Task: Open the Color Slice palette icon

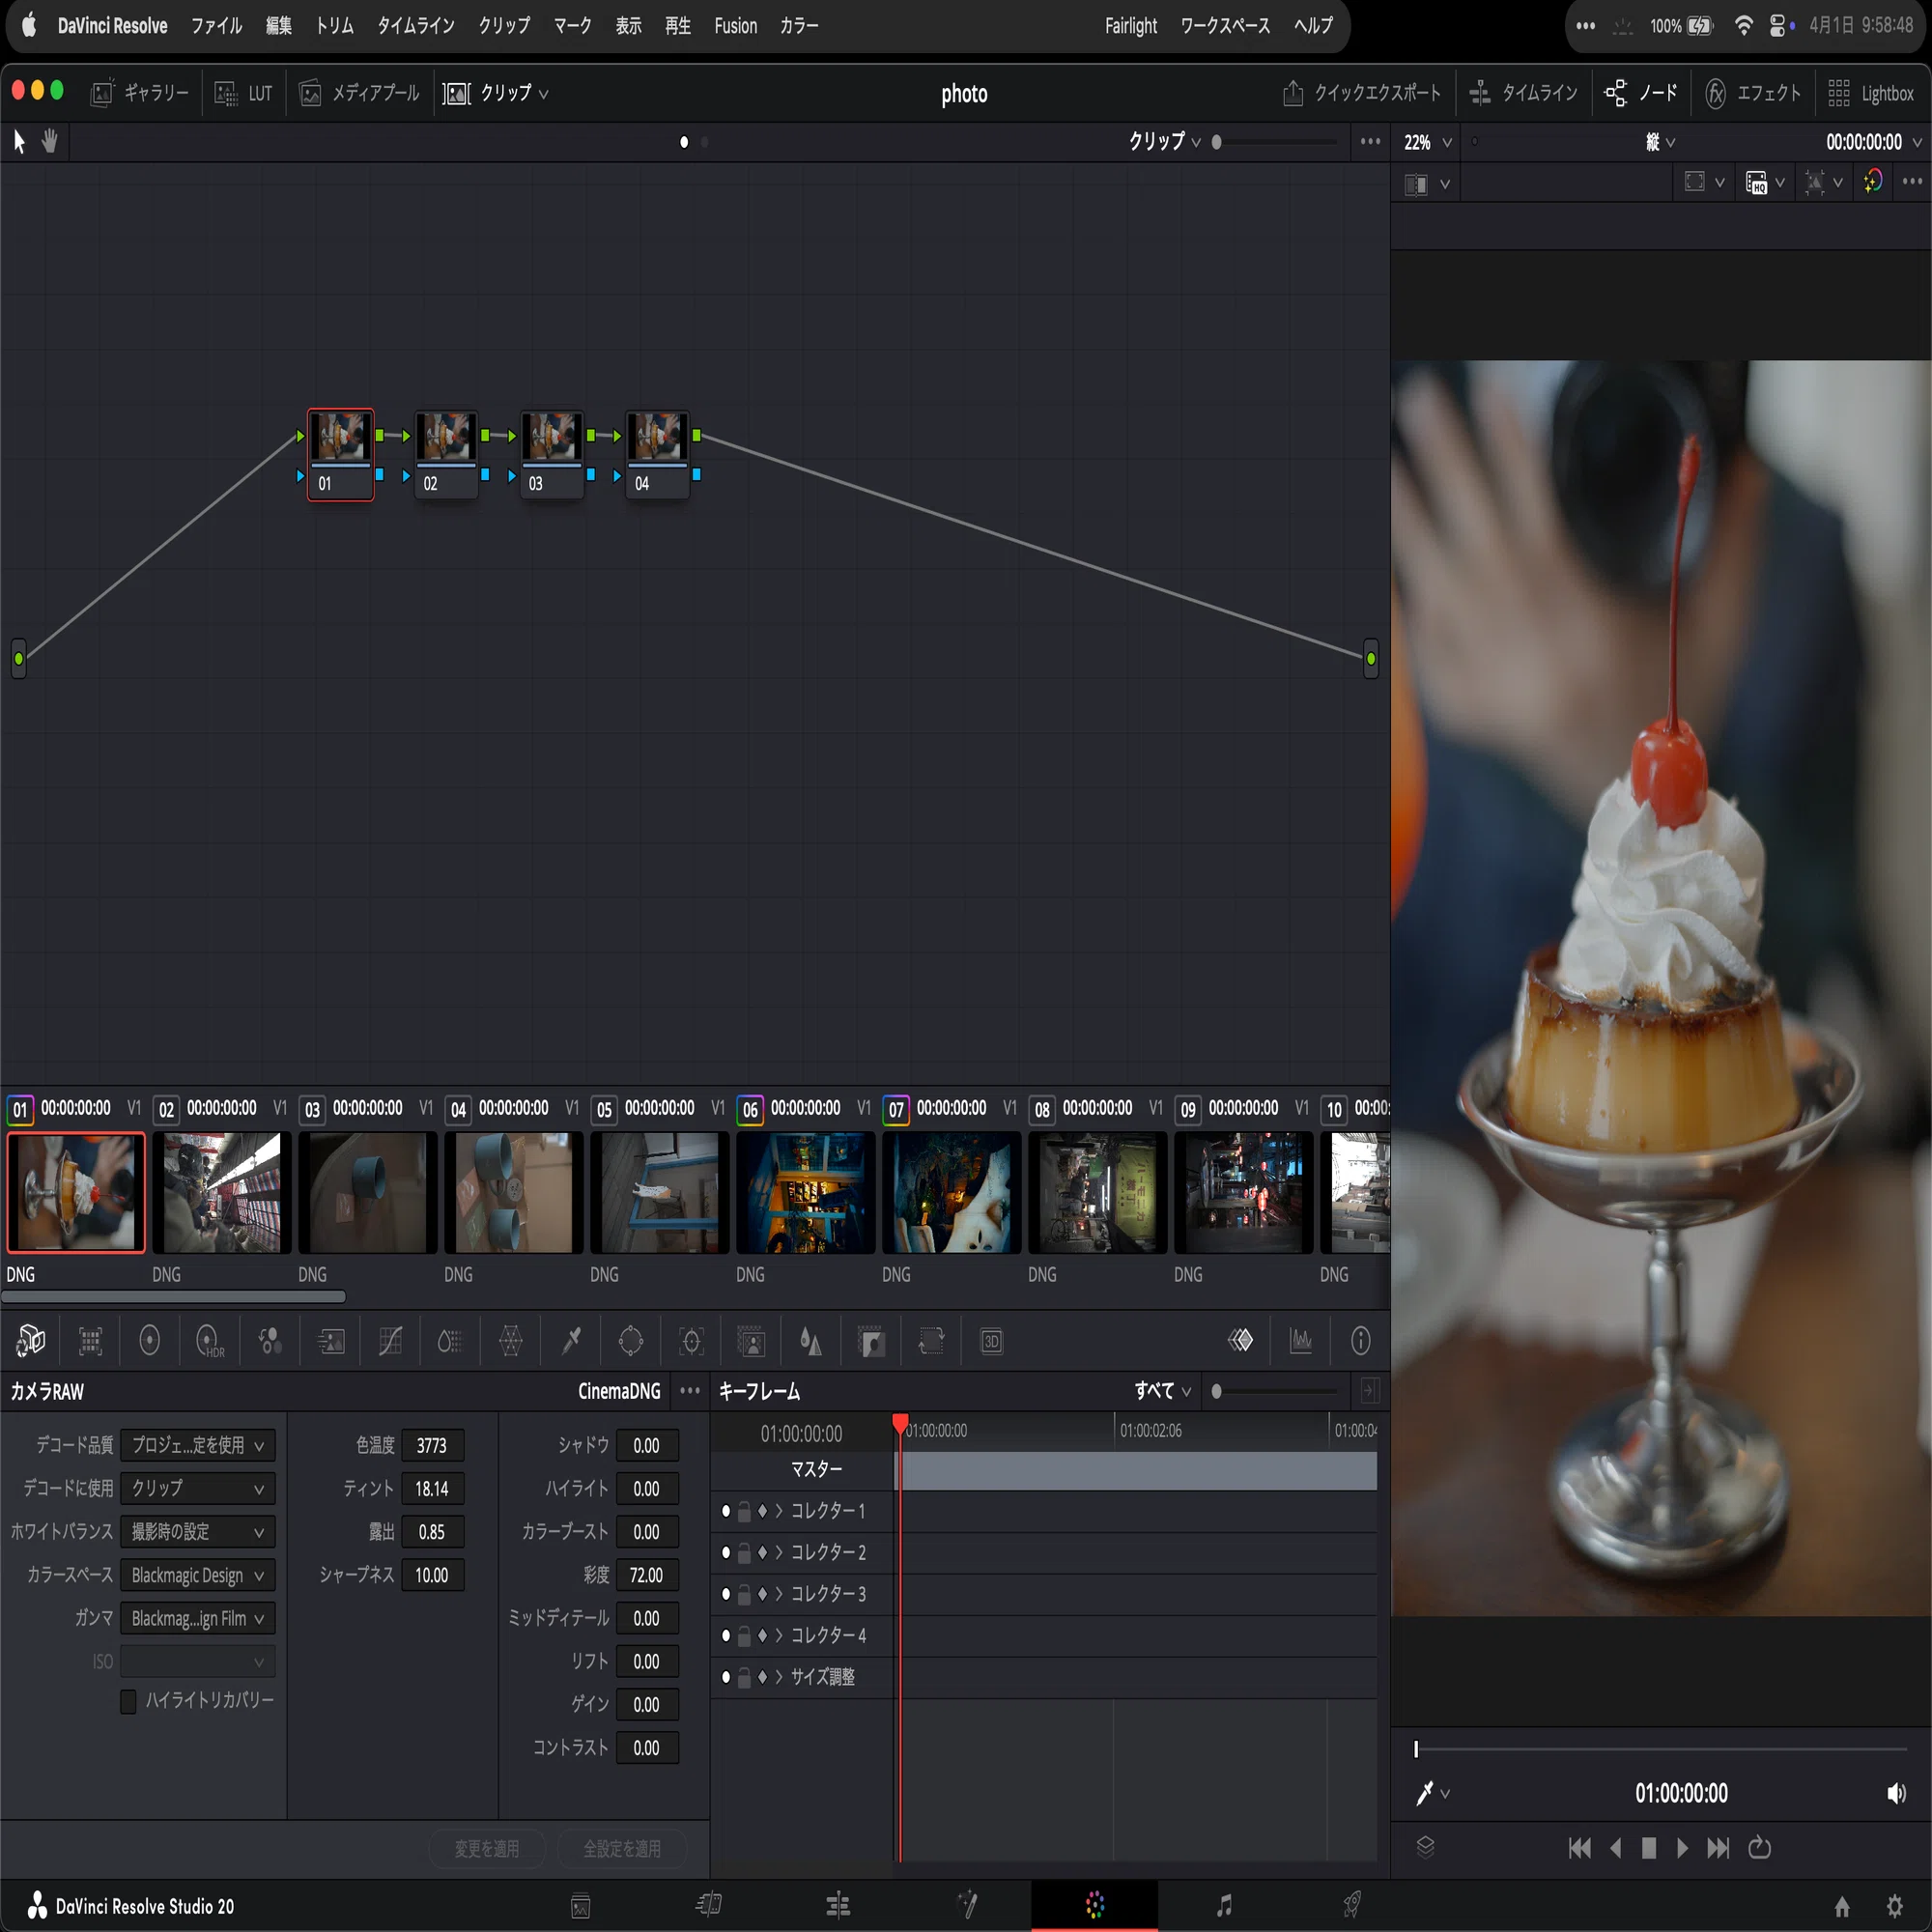Action: click(450, 1341)
